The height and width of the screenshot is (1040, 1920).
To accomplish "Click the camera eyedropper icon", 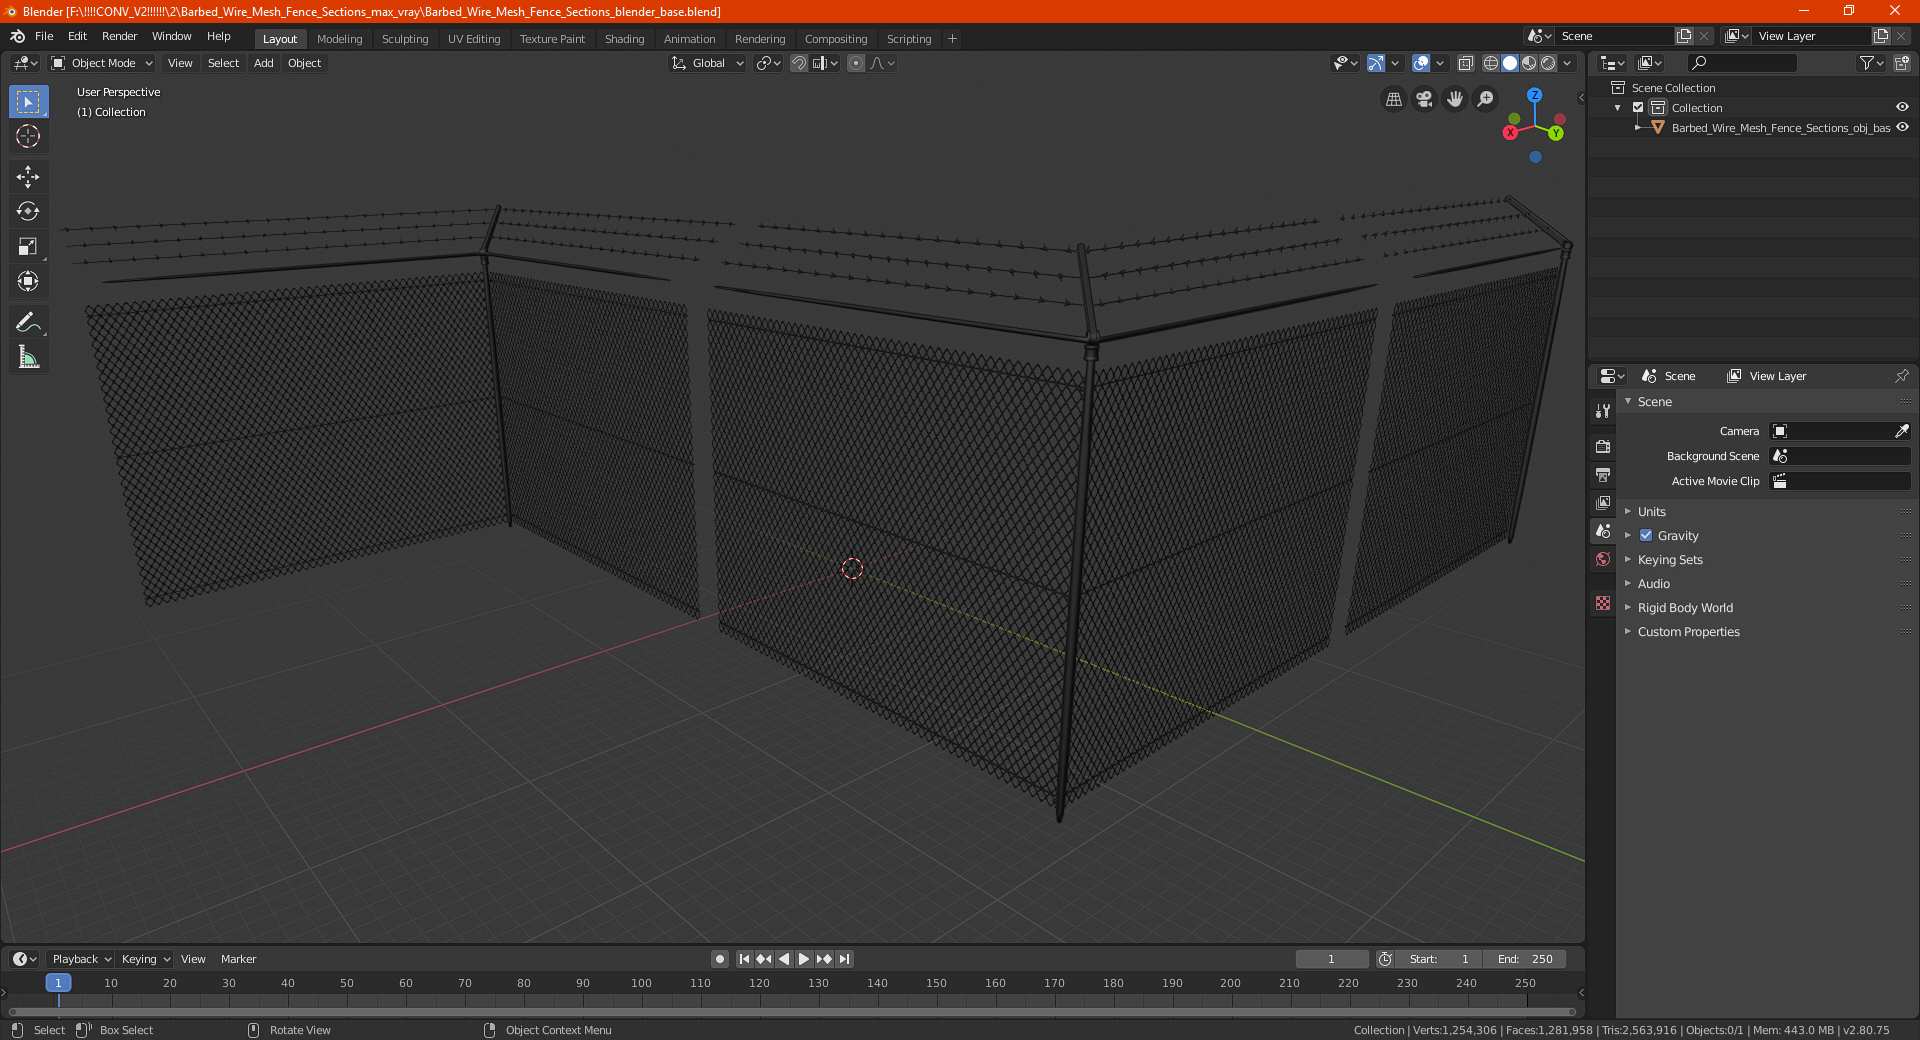I will (1901, 431).
